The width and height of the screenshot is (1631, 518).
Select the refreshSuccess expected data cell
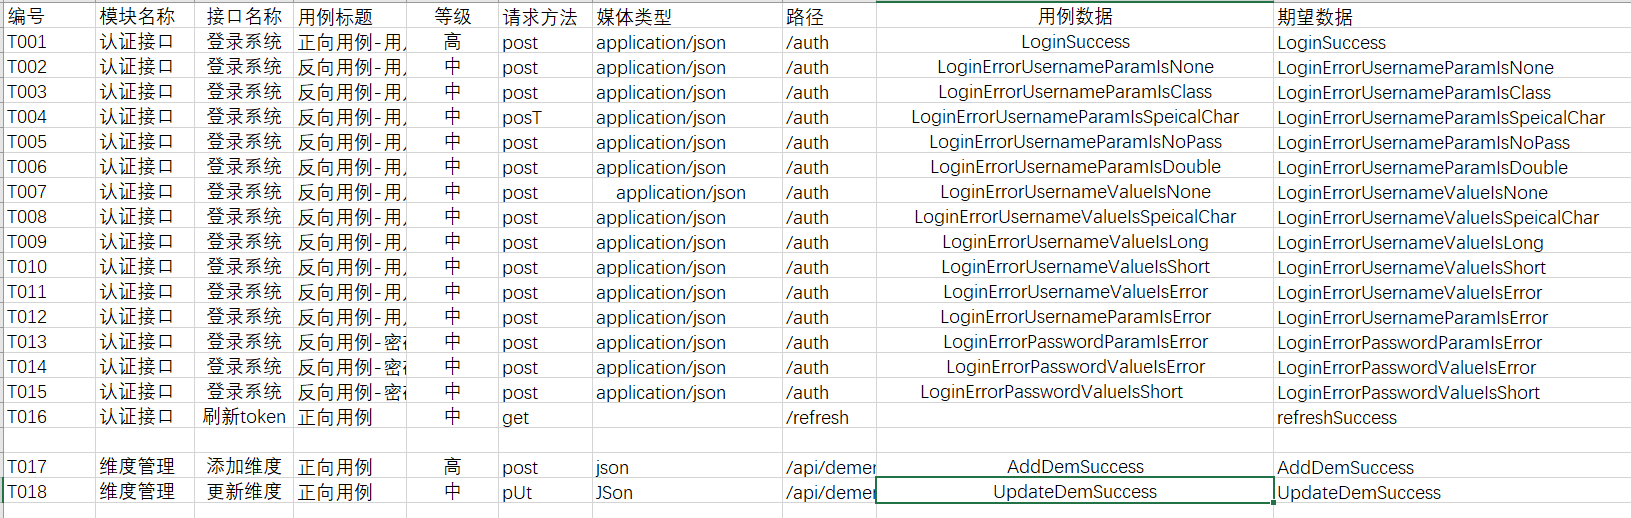1336,417
